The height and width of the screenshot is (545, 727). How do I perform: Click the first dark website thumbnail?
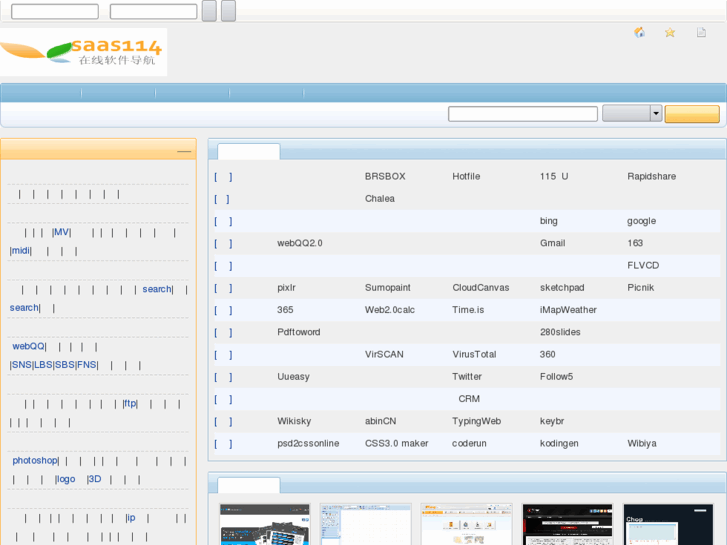click(x=265, y=524)
